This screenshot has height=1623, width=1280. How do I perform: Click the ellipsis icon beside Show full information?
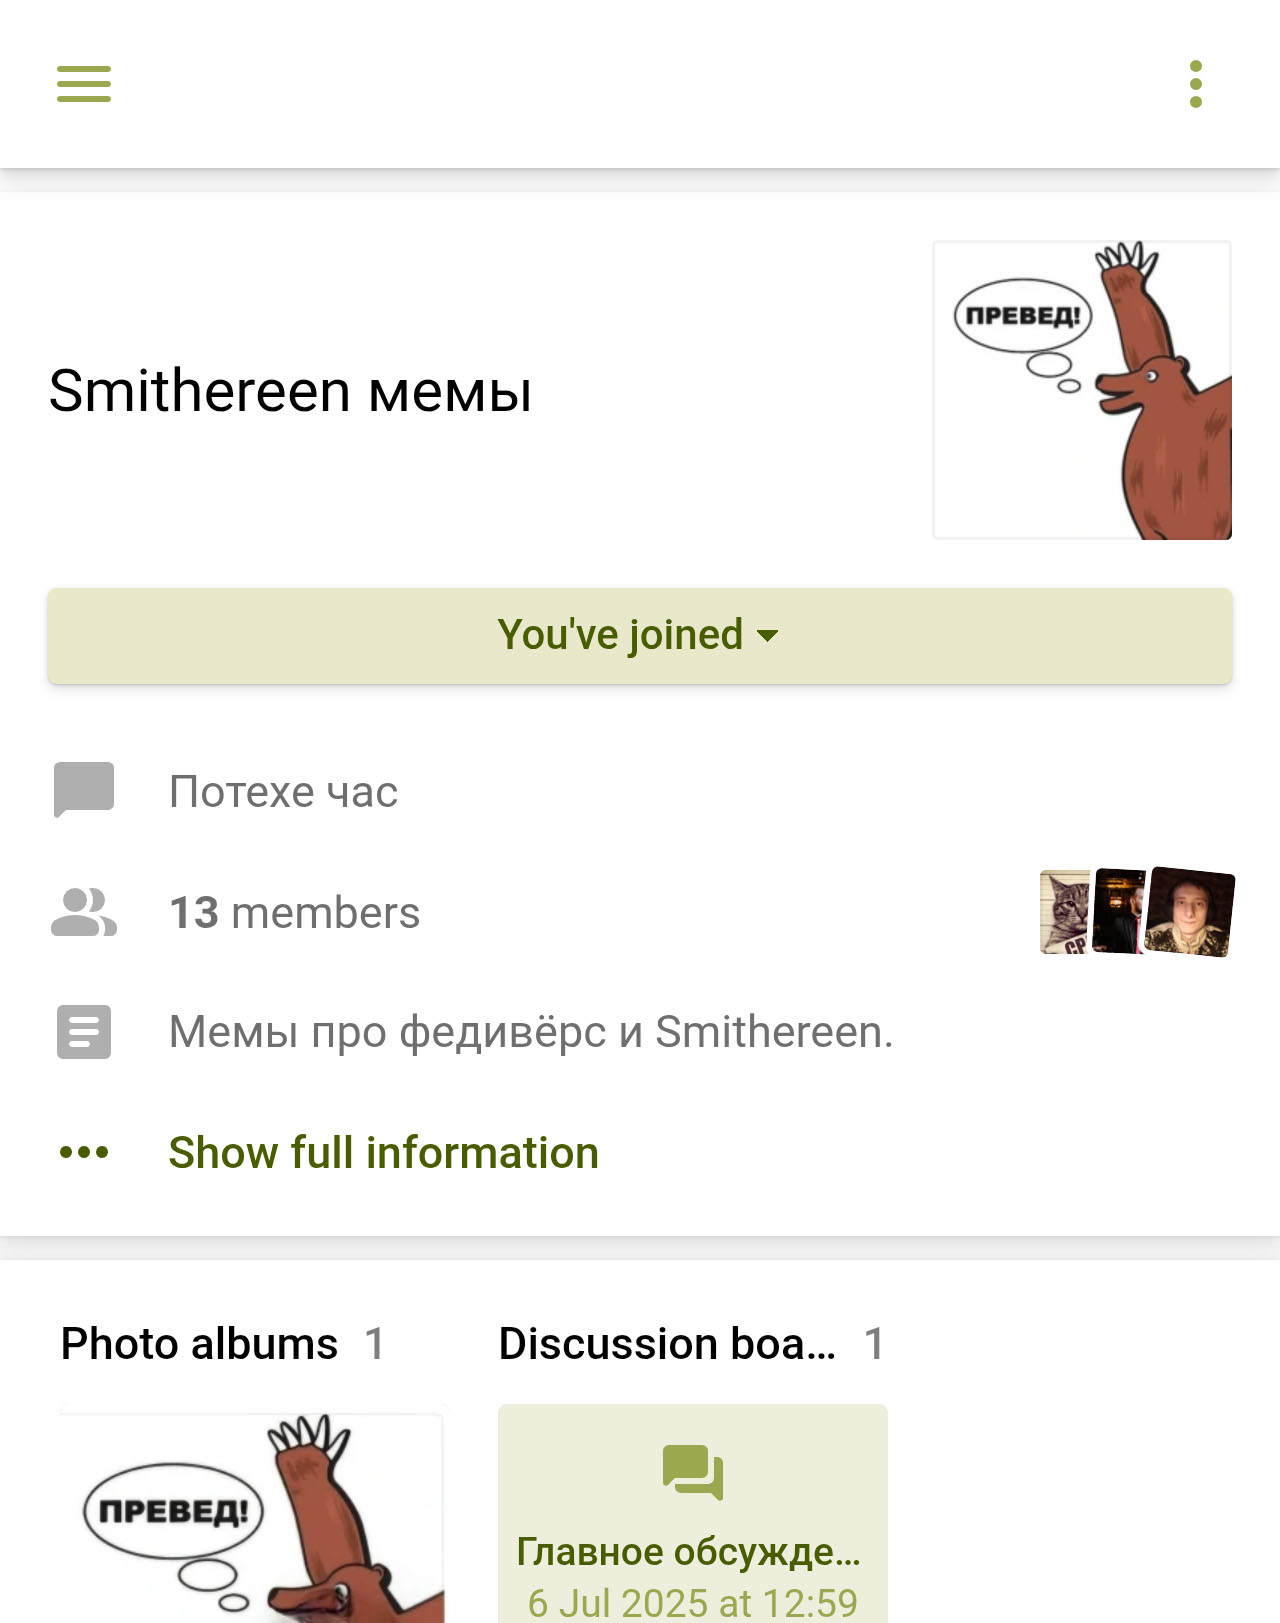84,1152
